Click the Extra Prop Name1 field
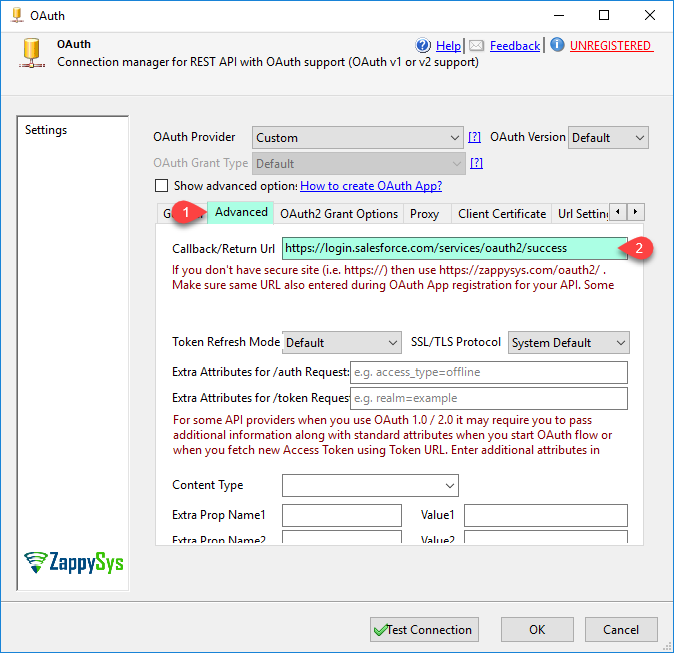 (342, 515)
